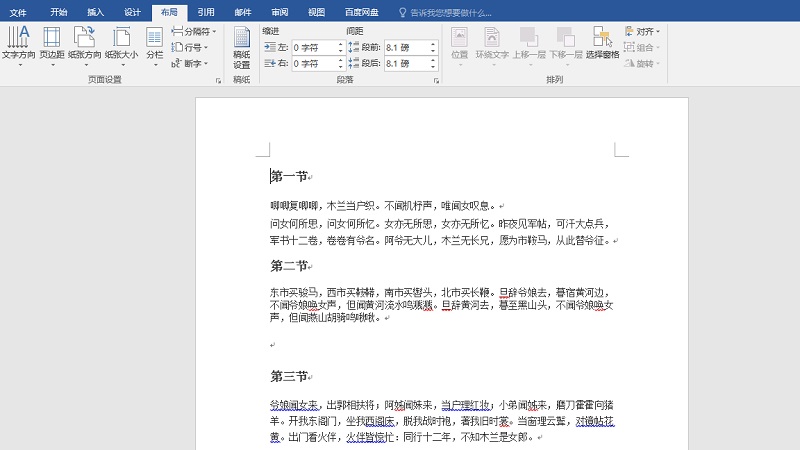Open 稿纸设置 manuscript paper settings

[242, 47]
